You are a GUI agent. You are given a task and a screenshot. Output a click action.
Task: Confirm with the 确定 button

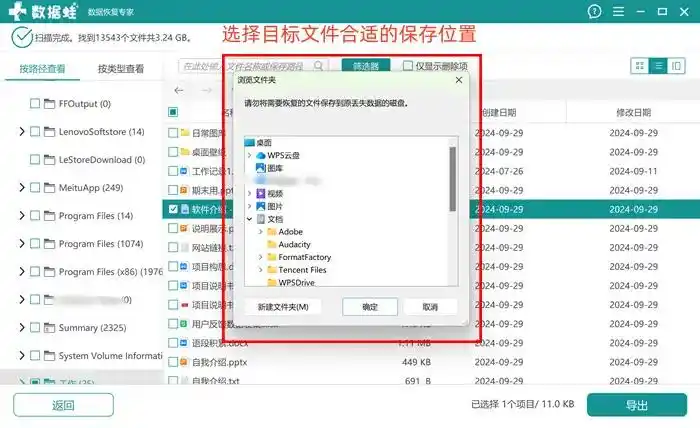click(x=370, y=307)
